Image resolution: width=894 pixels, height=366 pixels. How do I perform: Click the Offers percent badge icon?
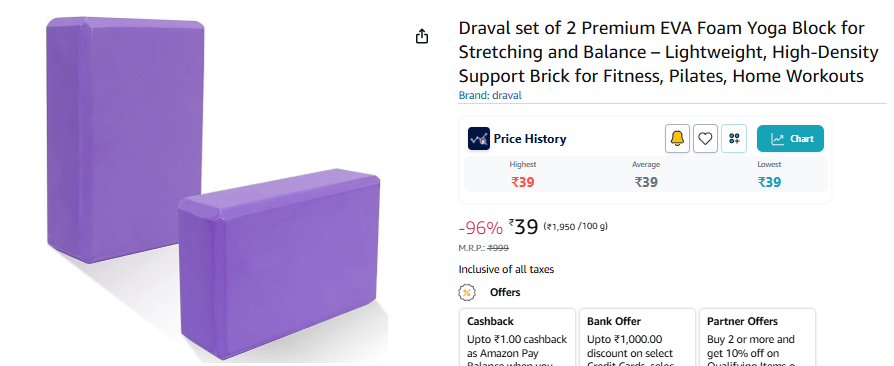click(467, 292)
